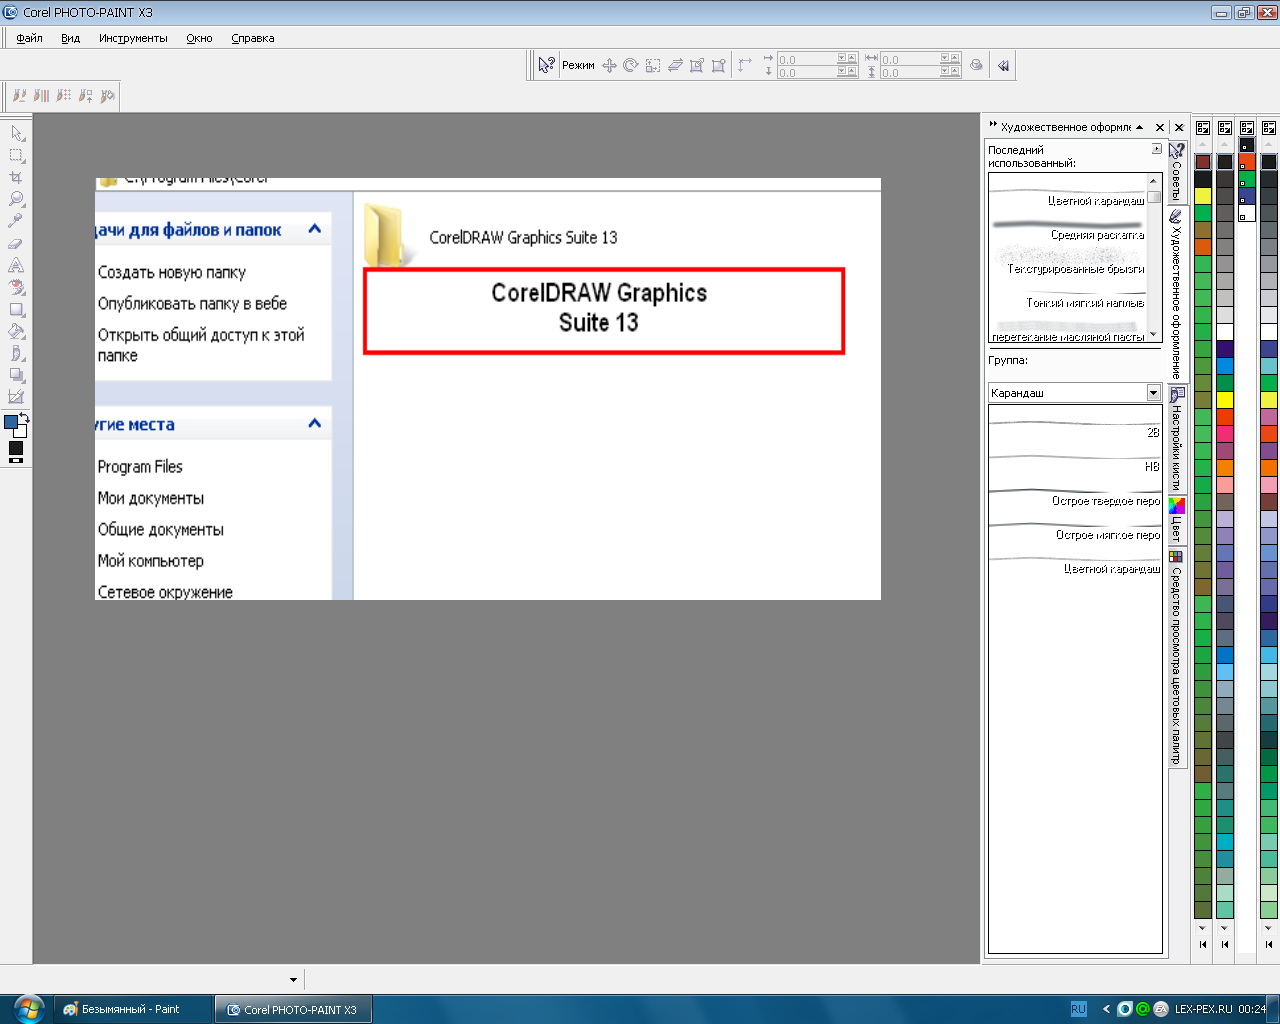Click the horizontal position value field

coord(806,59)
